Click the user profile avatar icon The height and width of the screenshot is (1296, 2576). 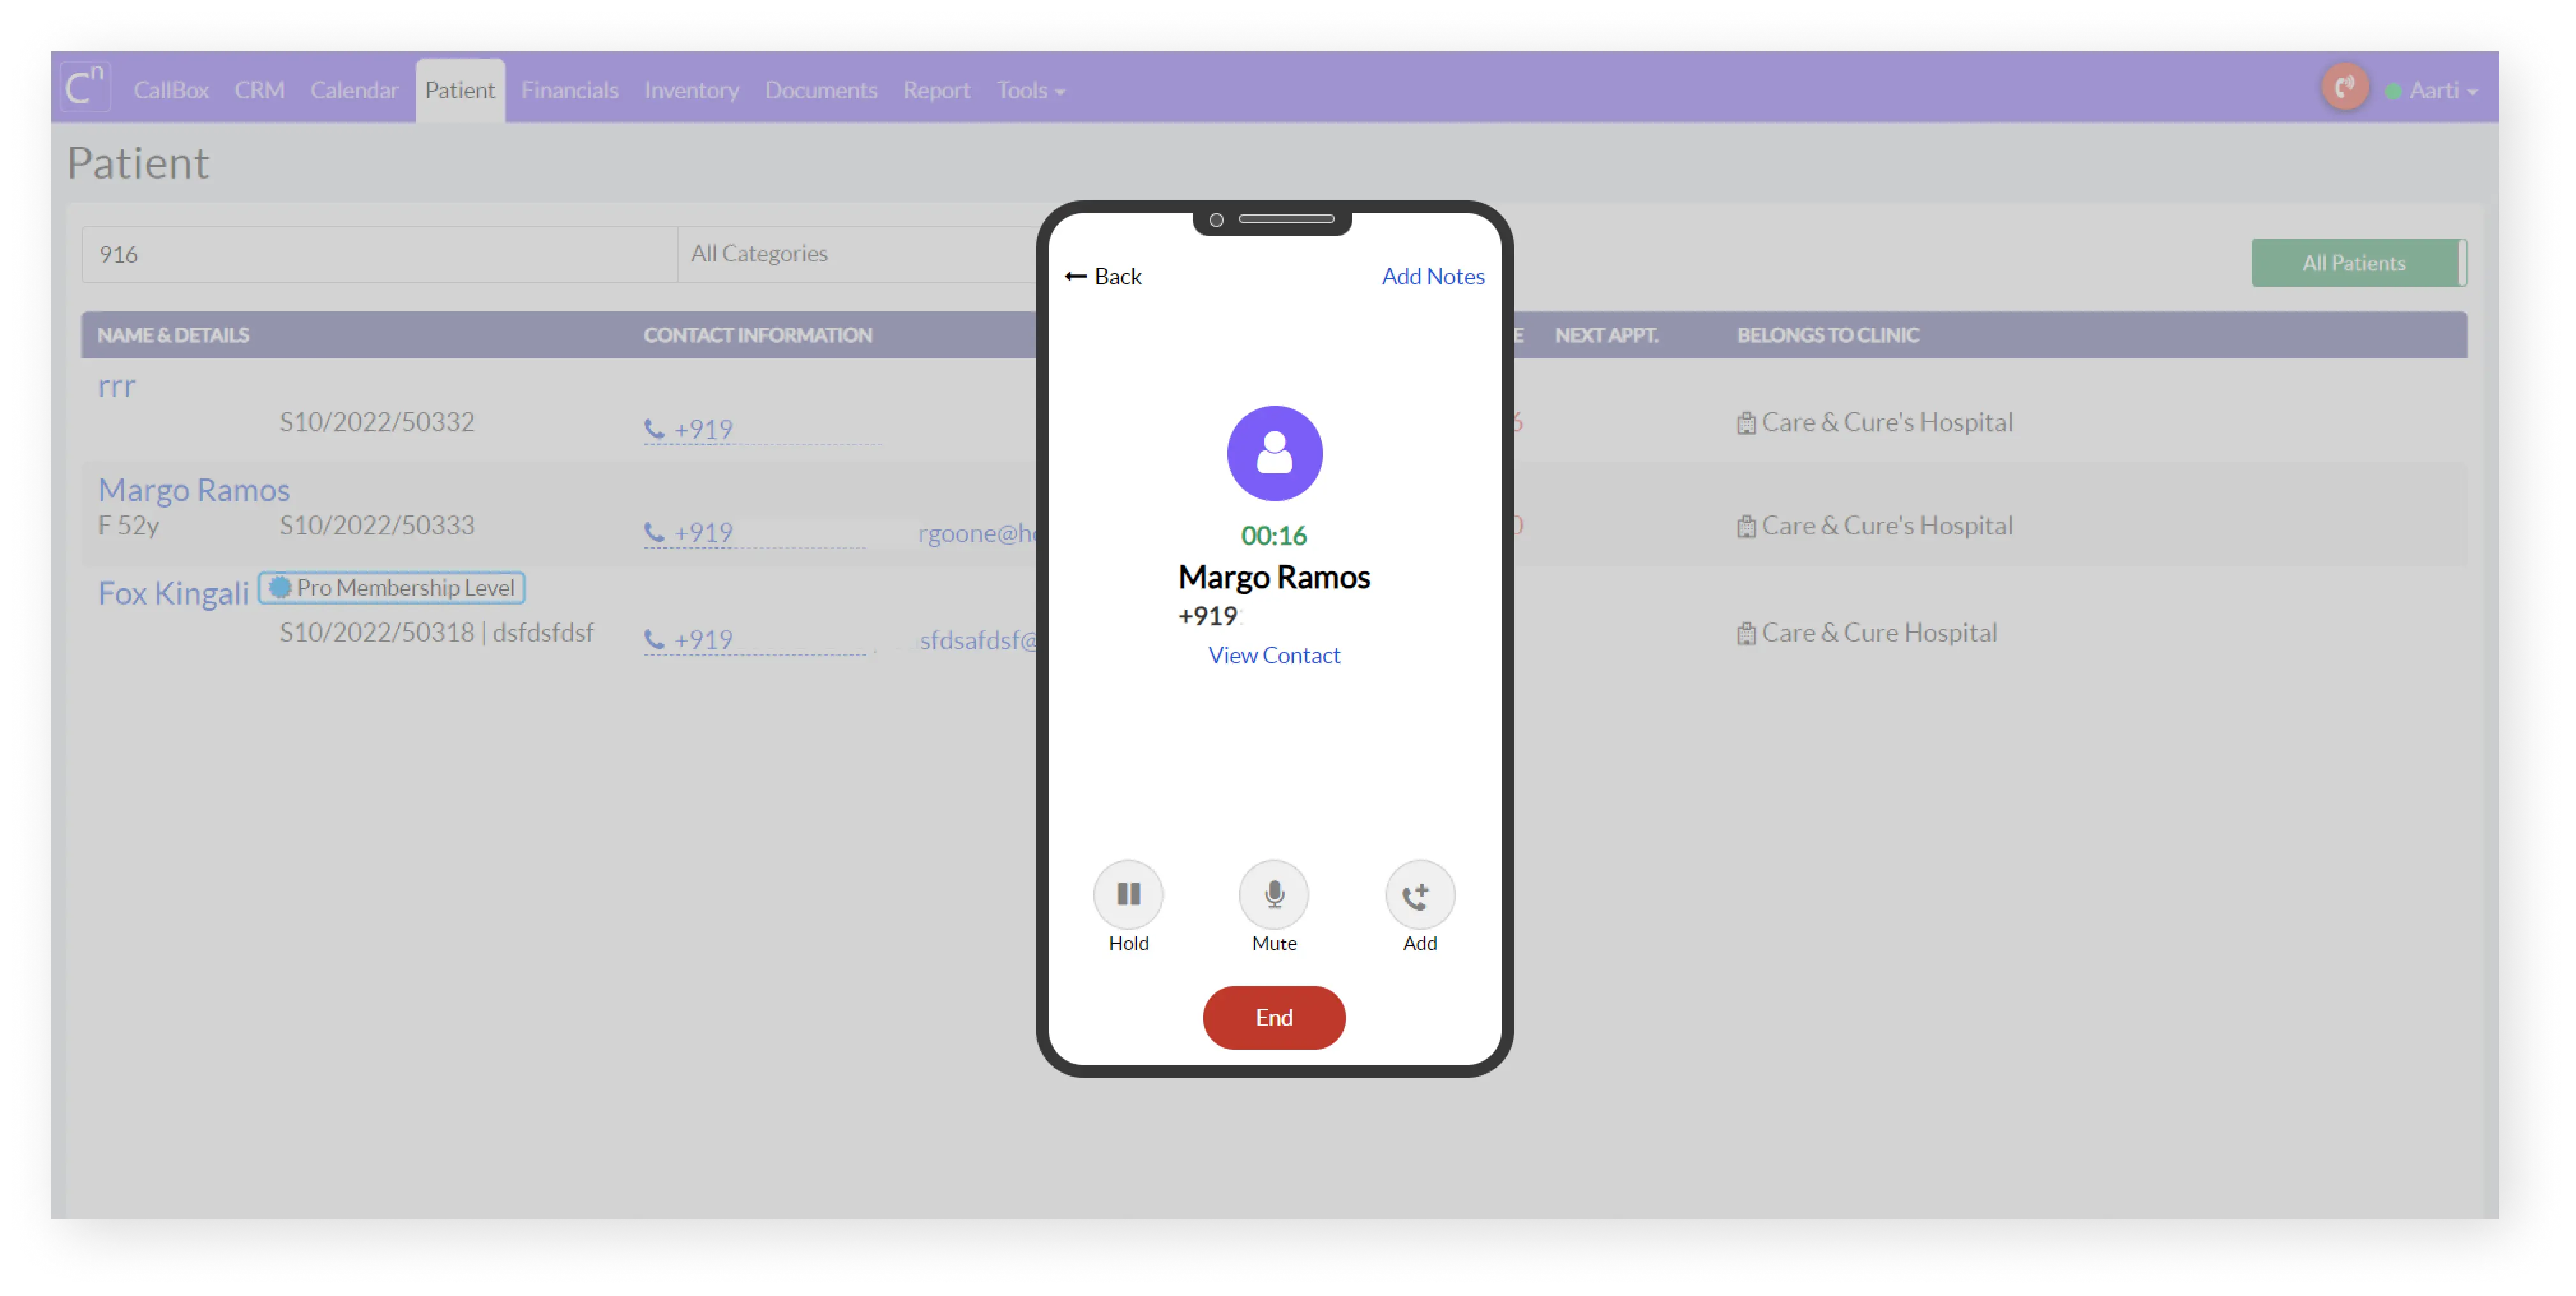(1275, 455)
